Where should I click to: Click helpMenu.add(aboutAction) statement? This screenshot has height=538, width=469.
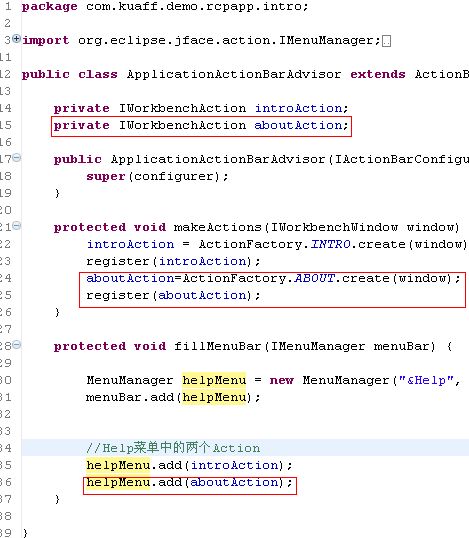[x=189, y=482]
